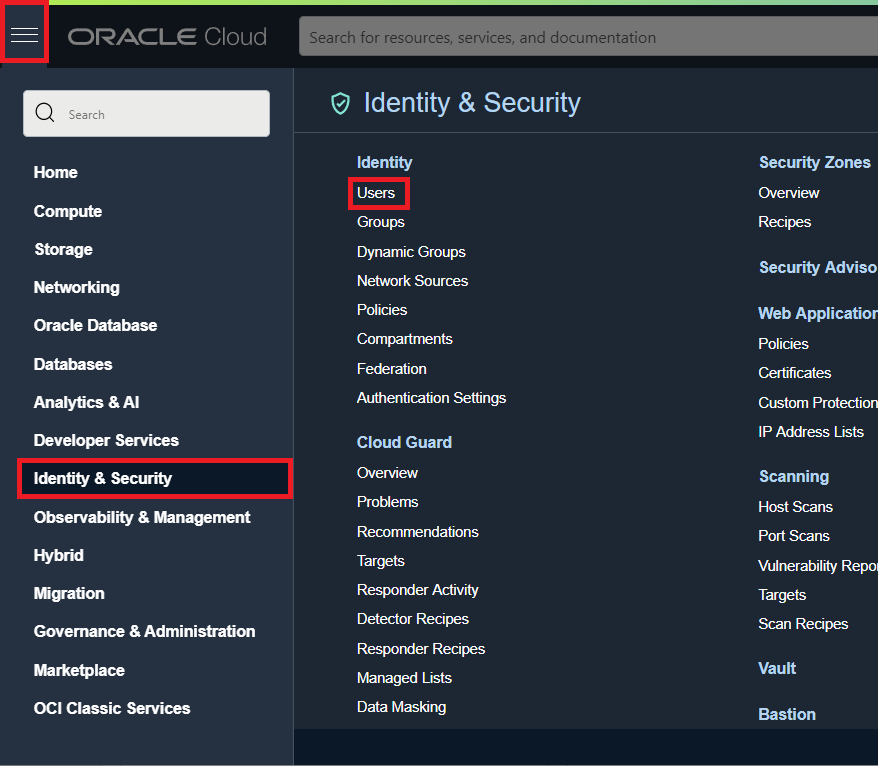Screen dimensions: 878x766
Task: Open Scan Recipes link
Action: 803,624
